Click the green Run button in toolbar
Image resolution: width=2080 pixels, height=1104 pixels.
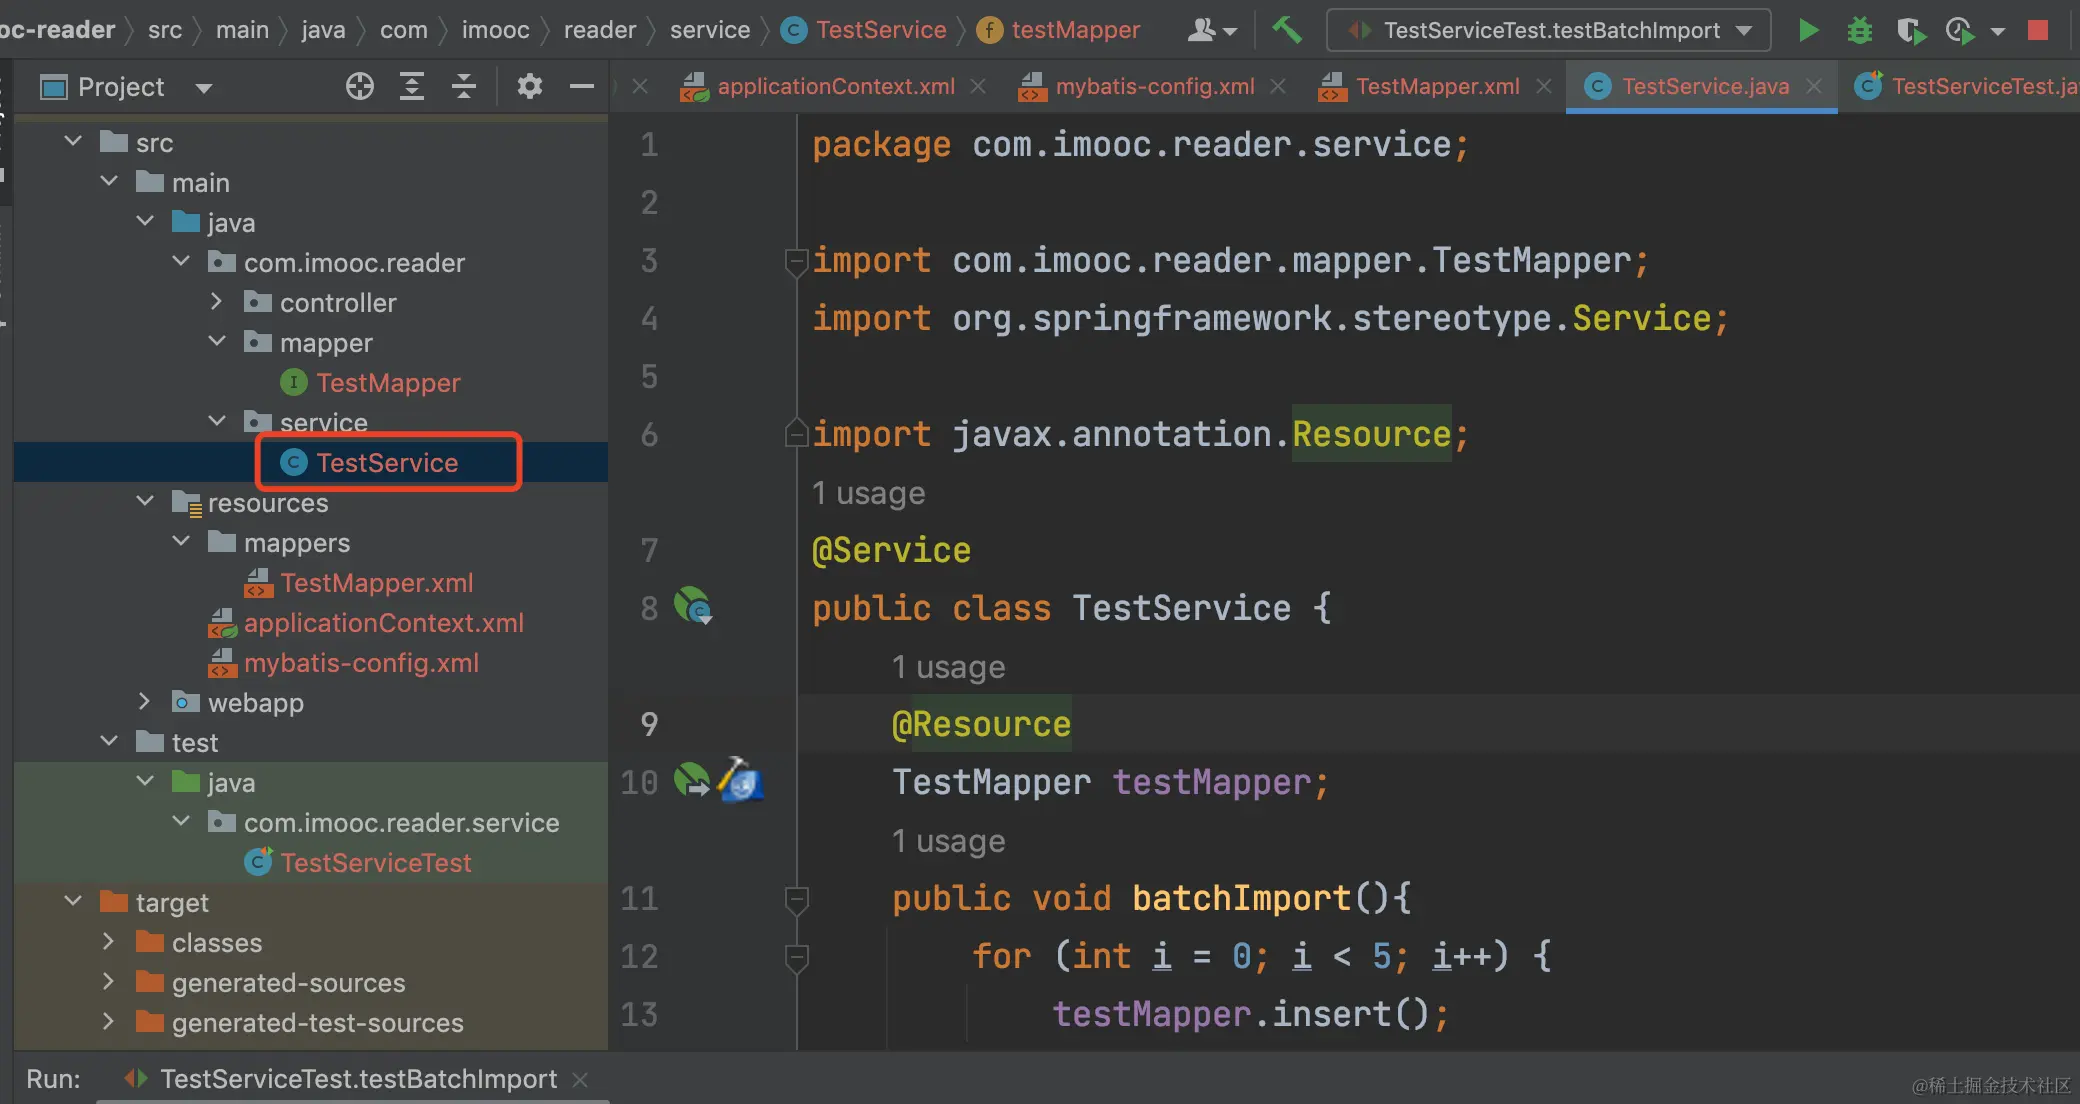pyautogui.click(x=1808, y=30)
